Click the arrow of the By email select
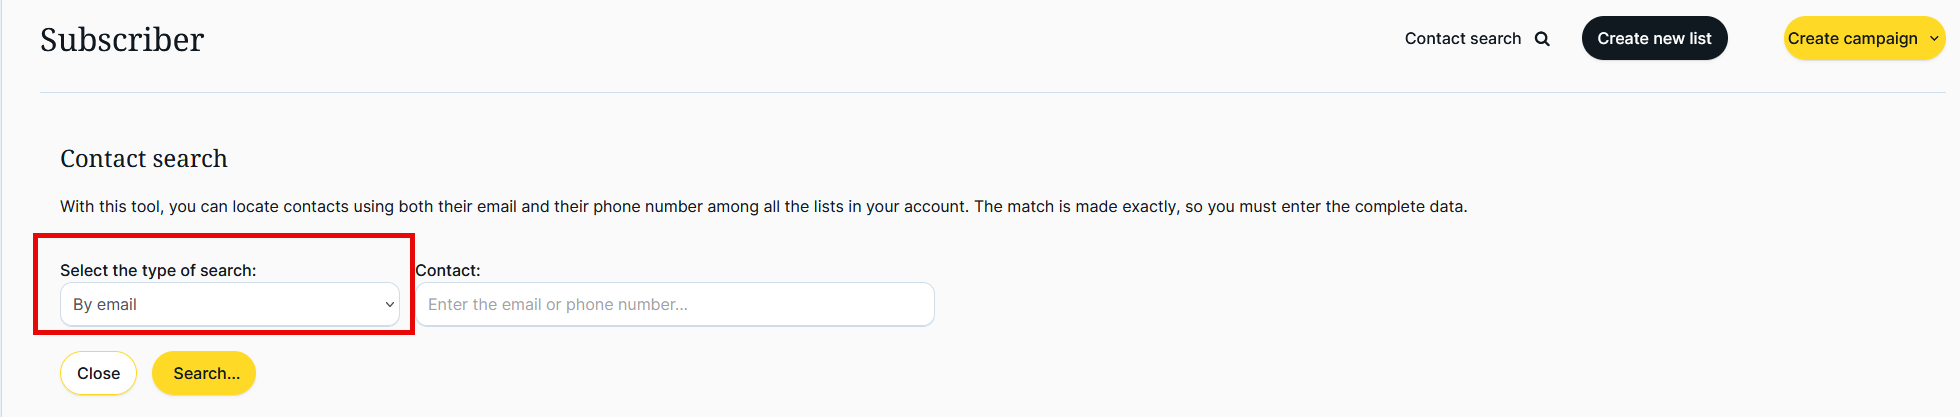Image resolution: width=1960 pixels, height=417 pixels. coord(389,305)
